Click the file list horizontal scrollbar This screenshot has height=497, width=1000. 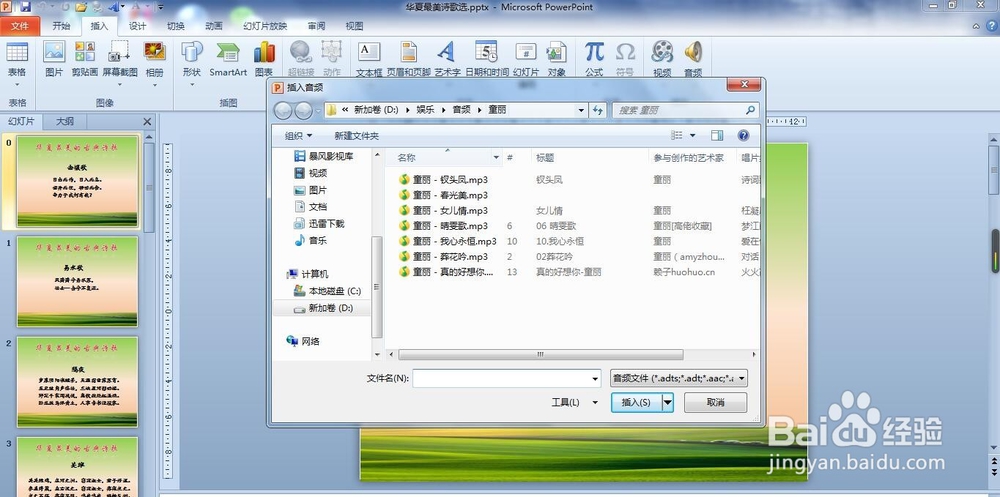(540, 355)
